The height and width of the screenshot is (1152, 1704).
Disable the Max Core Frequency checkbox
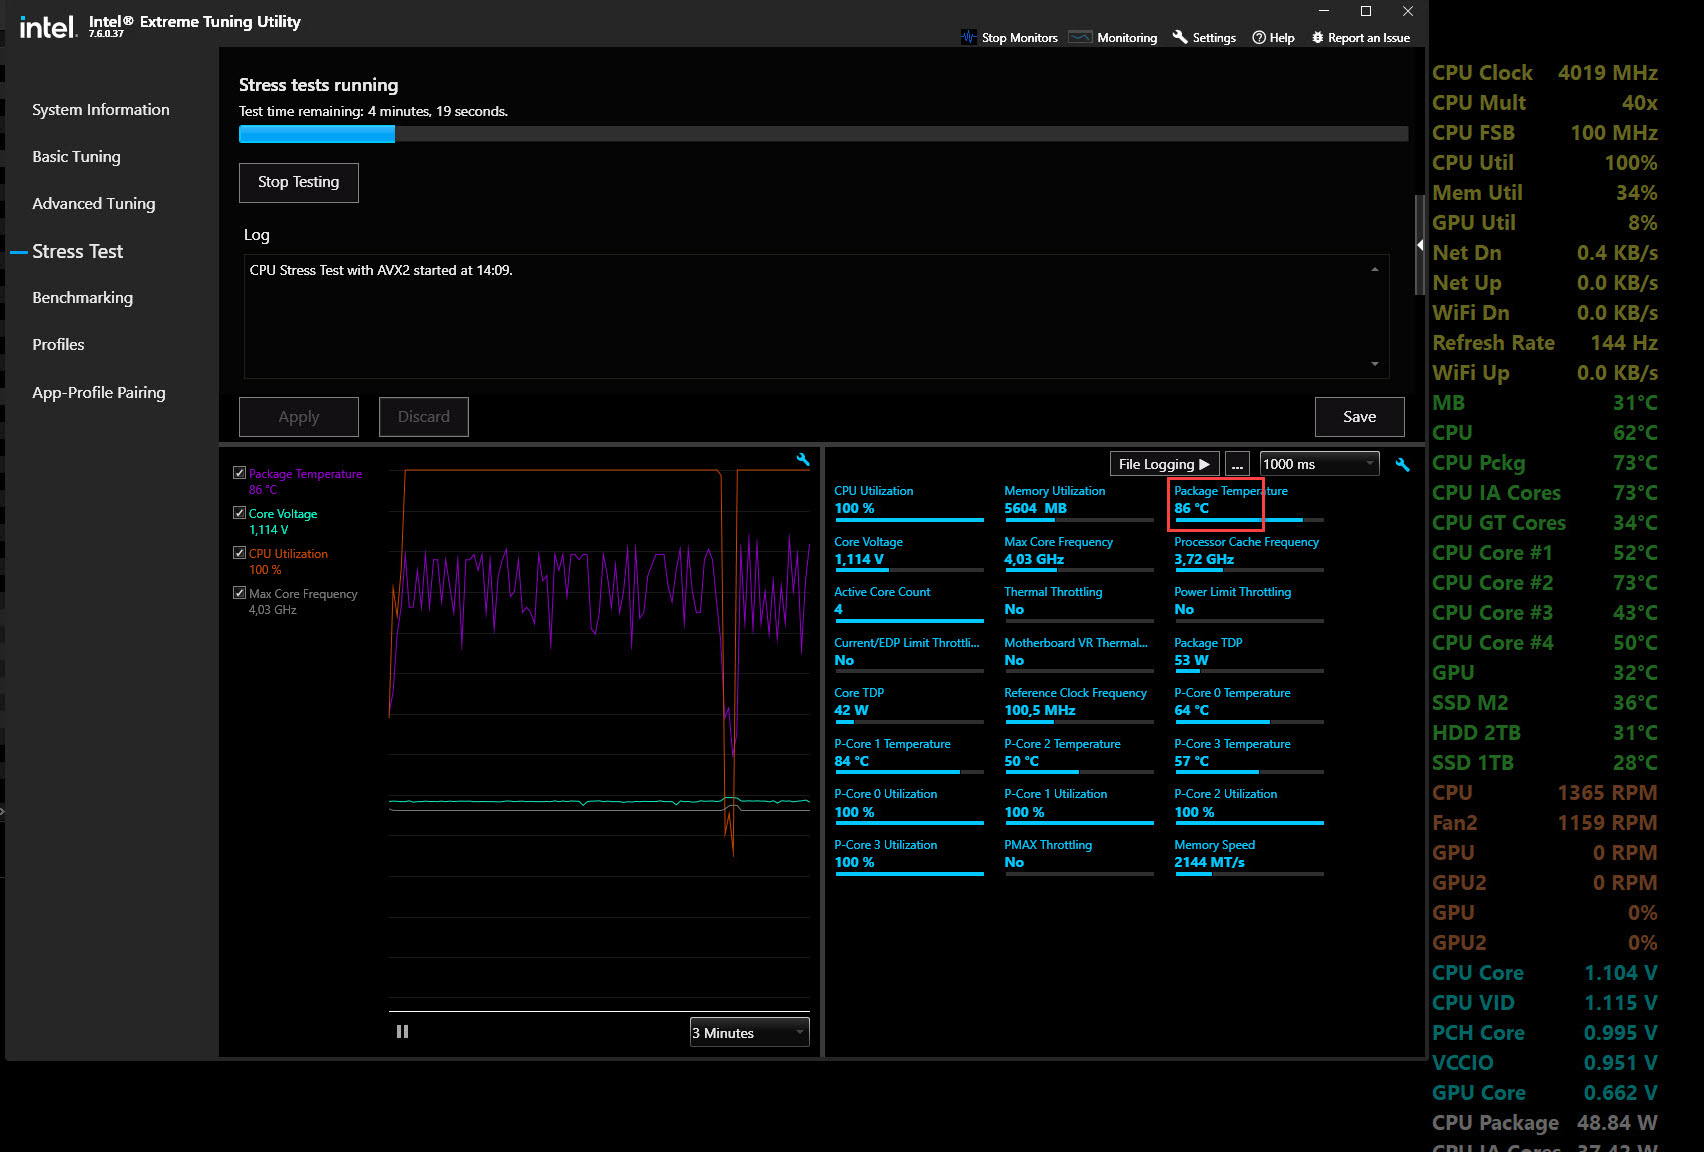click(x=239, y=593)
